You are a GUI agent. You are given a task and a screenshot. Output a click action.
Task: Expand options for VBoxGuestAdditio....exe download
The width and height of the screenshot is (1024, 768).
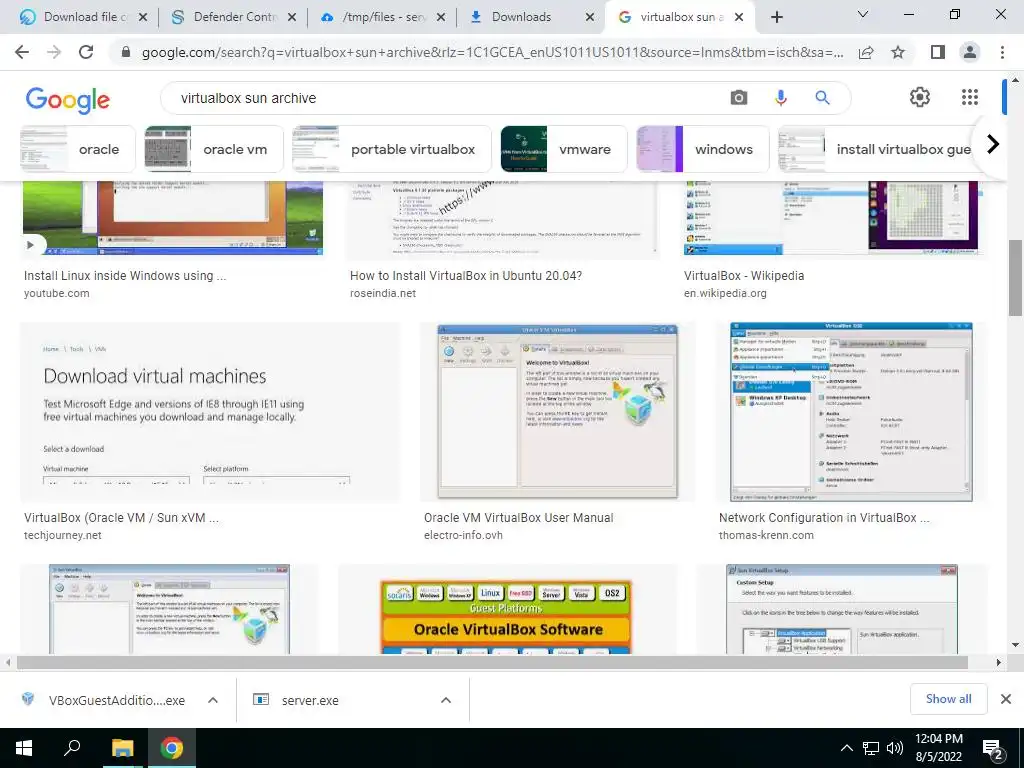click(x=213, y=700)
